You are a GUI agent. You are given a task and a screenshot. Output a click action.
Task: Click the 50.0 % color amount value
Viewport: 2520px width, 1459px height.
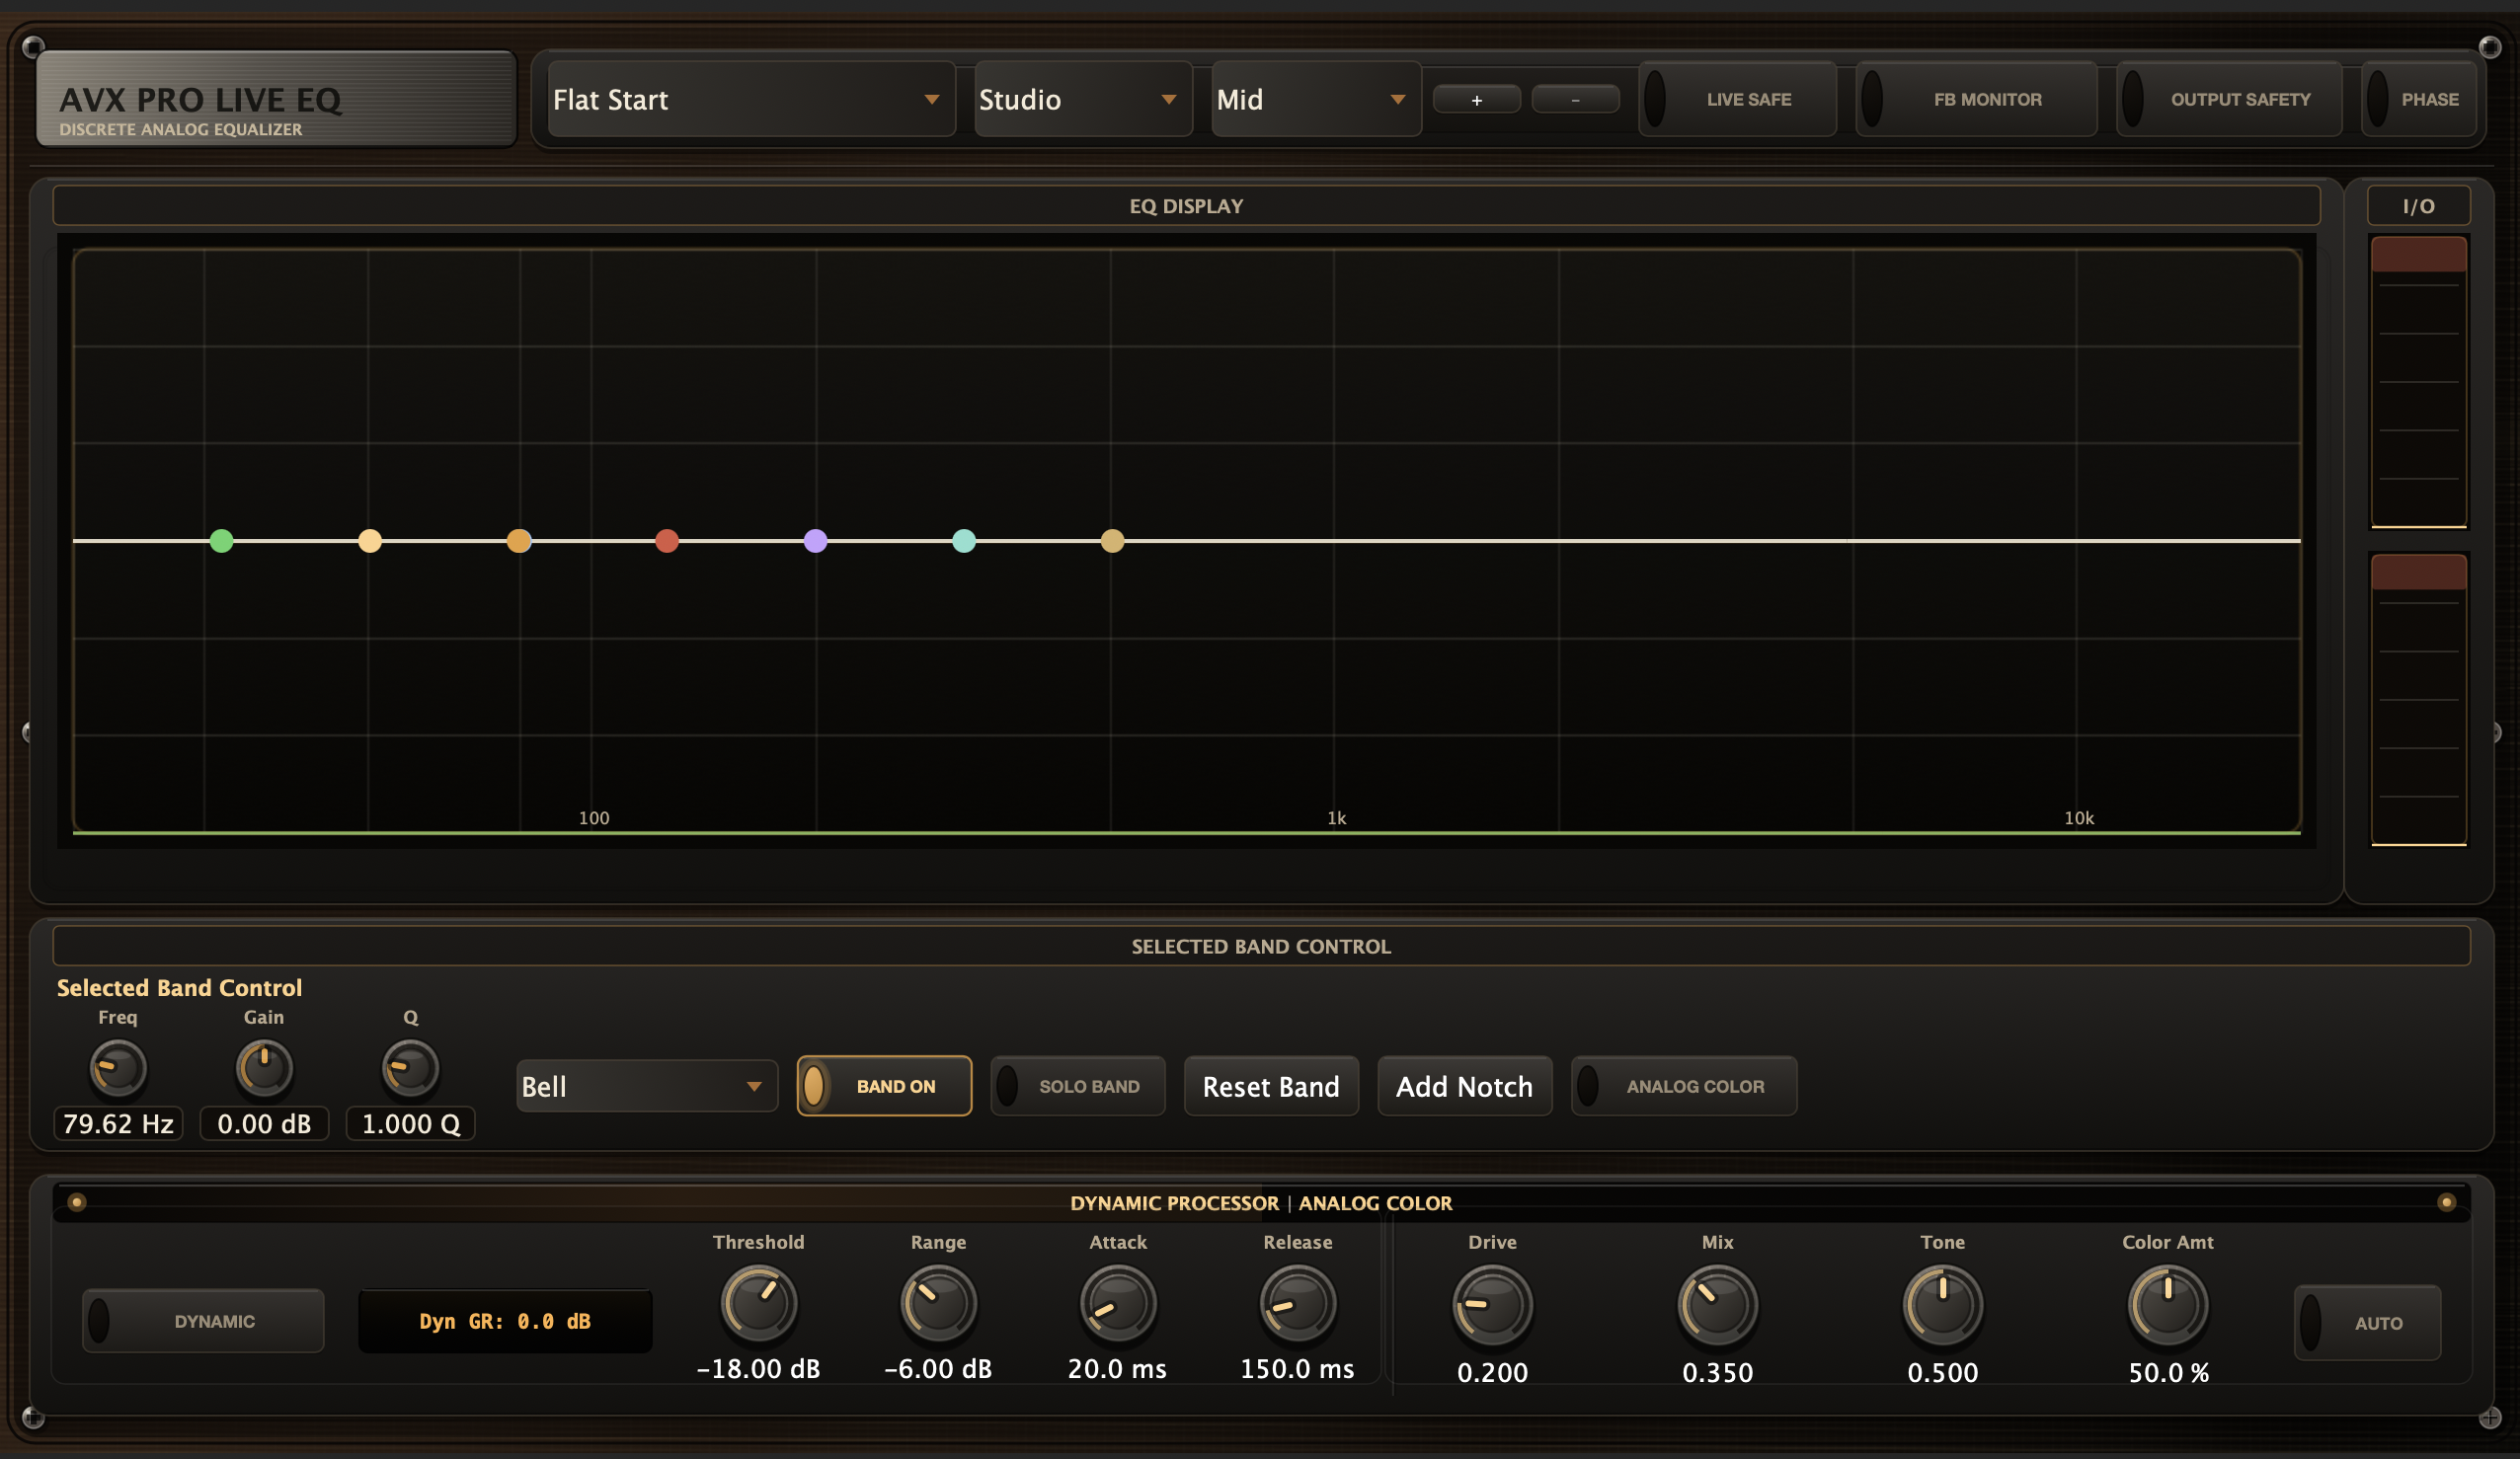click(x=2168, y=1373)
